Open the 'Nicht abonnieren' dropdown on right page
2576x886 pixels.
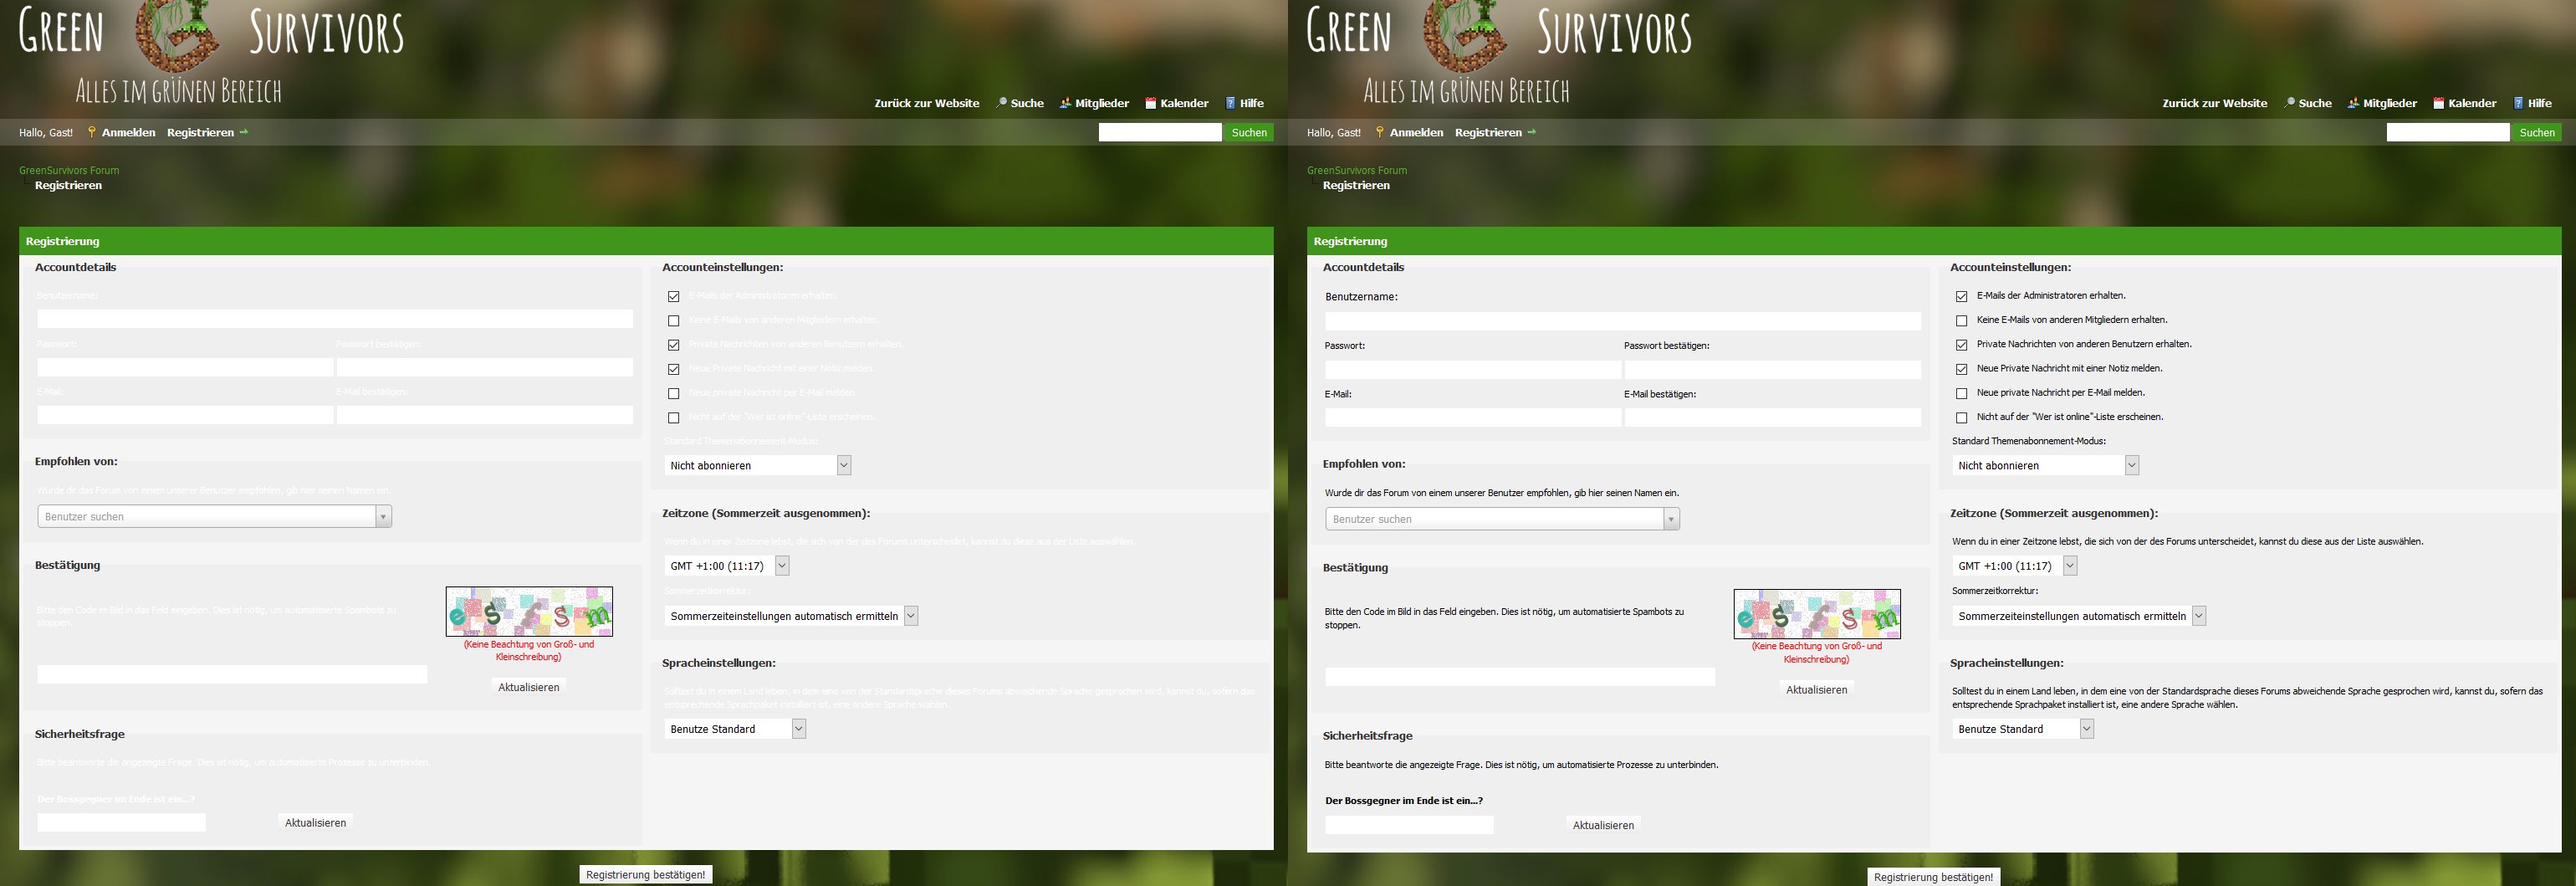coord(2045,466)
